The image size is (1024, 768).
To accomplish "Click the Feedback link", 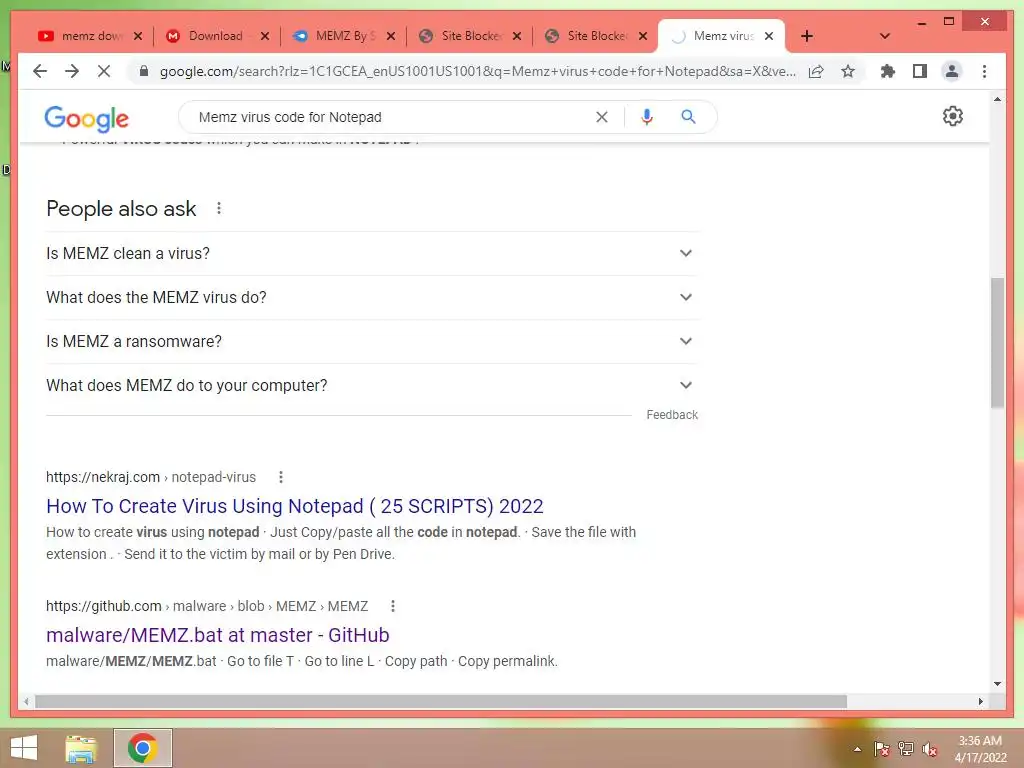I will 672,415.
